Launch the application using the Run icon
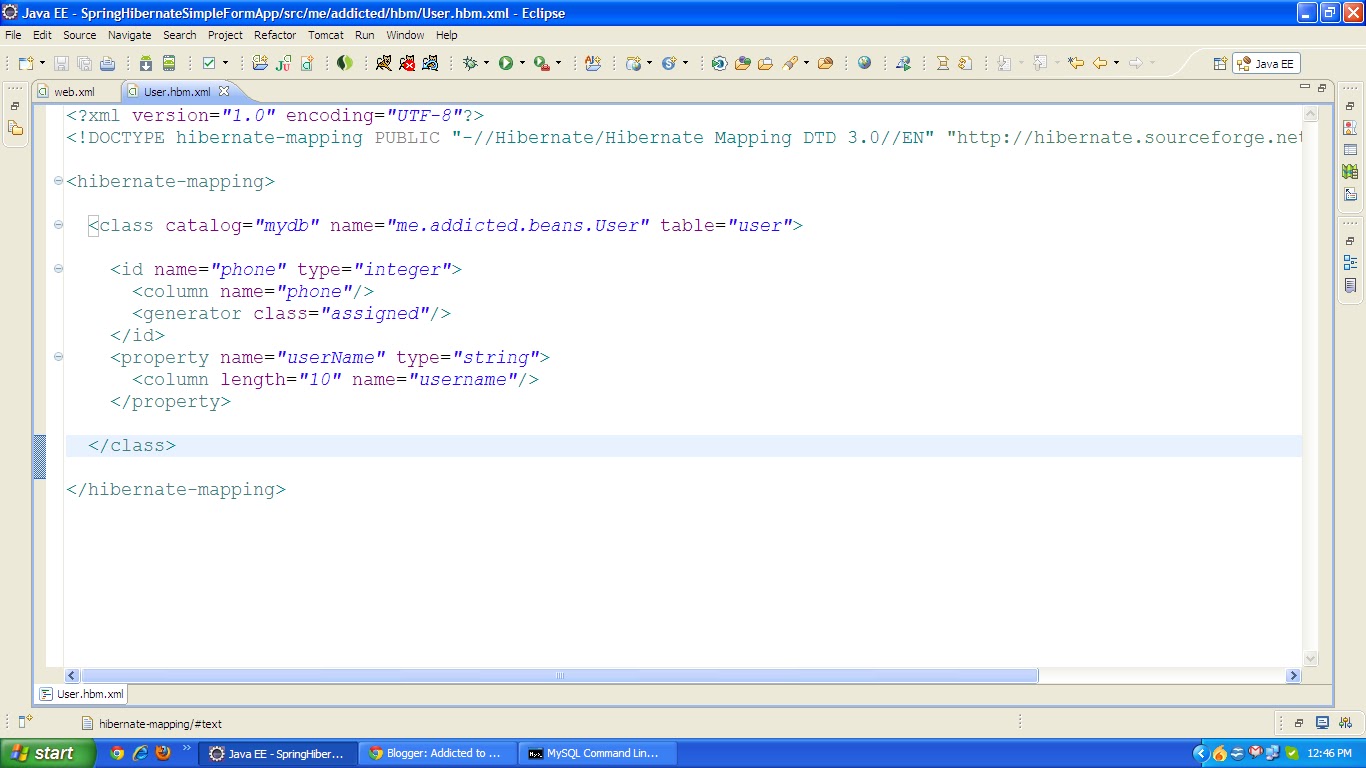 coord(506,62)
